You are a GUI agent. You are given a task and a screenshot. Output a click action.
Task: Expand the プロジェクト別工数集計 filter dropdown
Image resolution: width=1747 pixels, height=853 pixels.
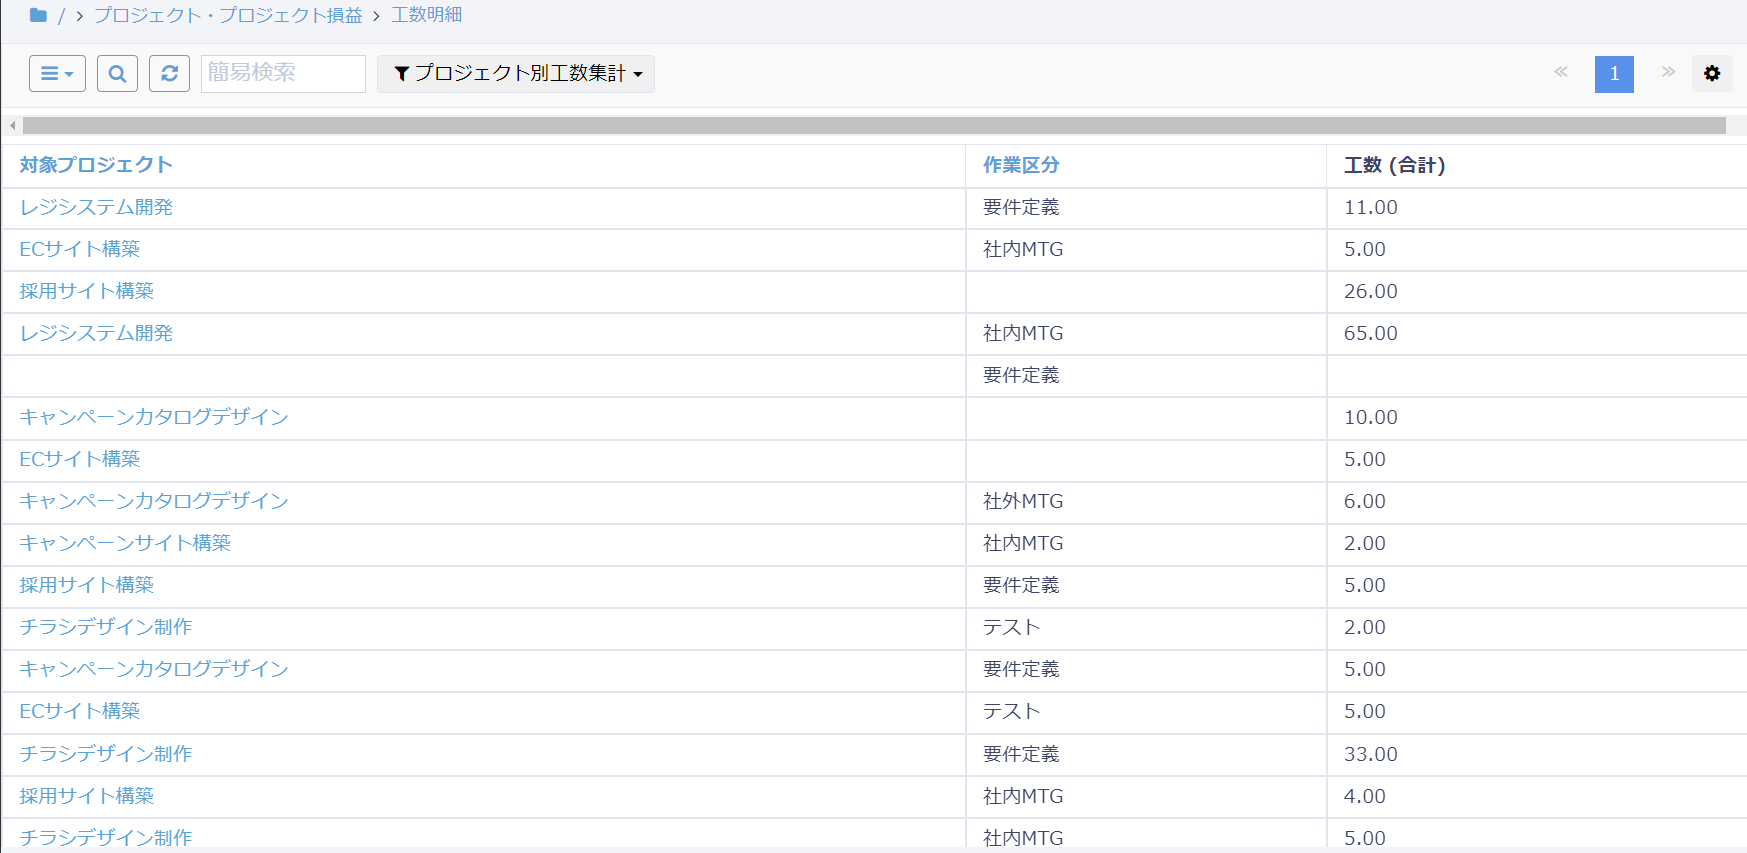pos(516,74)
